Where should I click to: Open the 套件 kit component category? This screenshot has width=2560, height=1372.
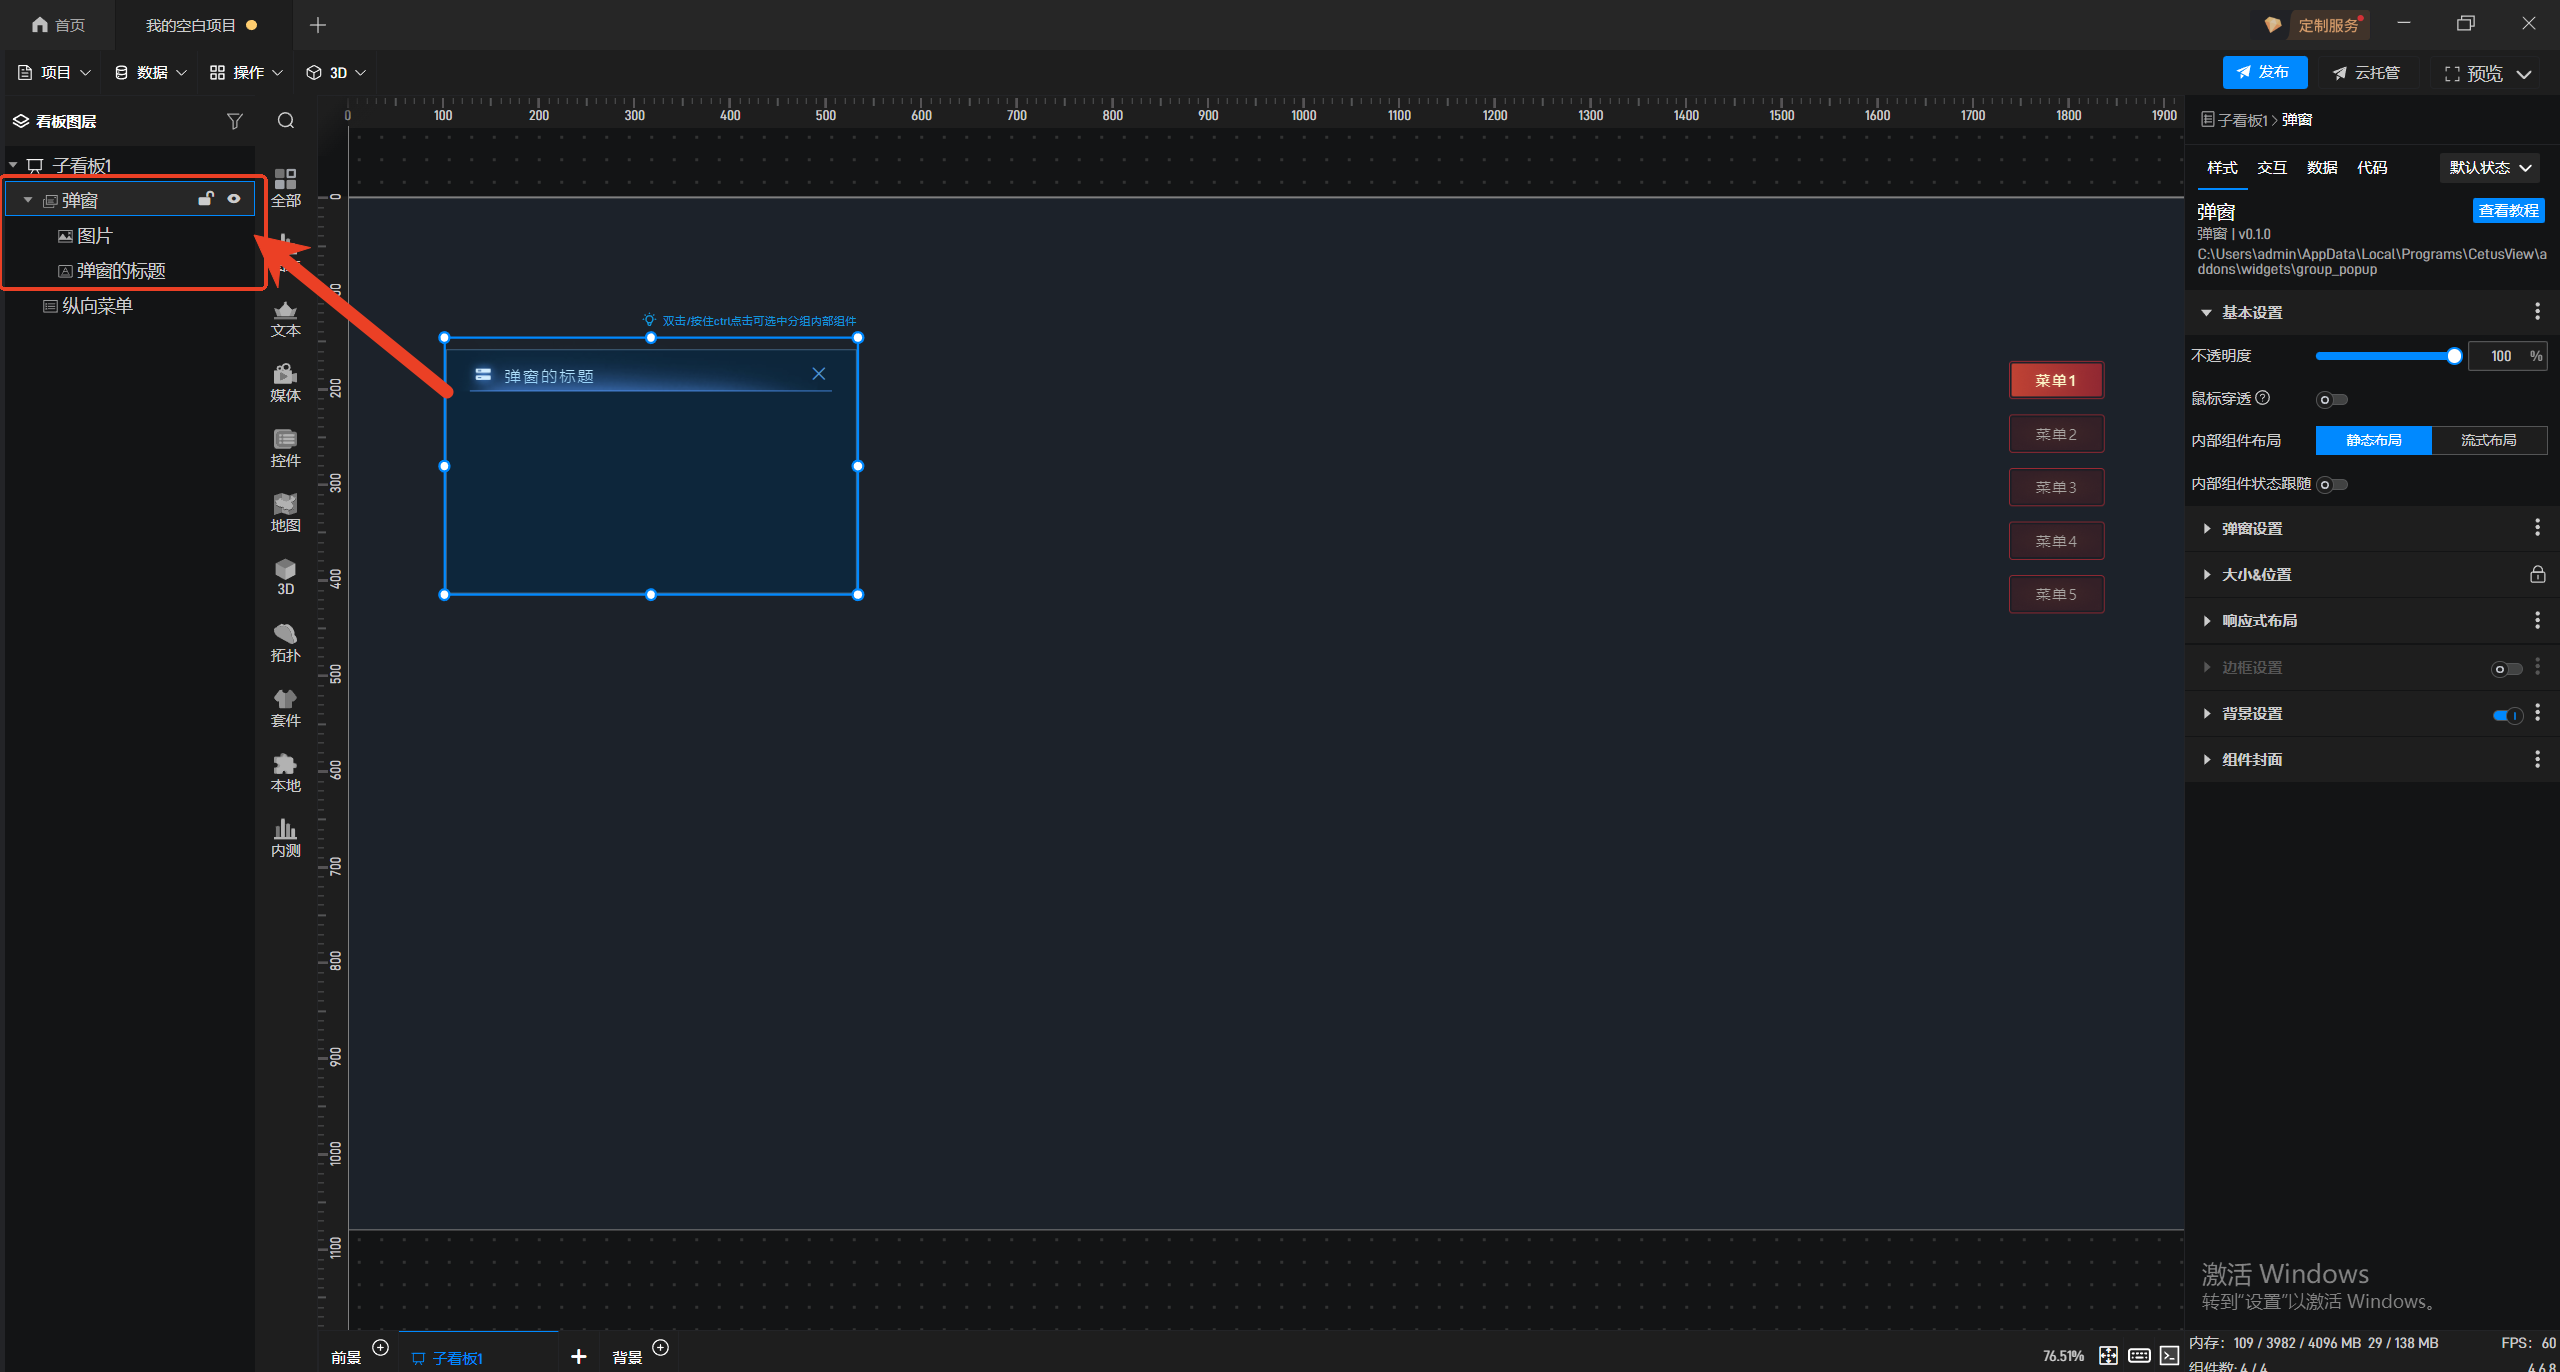[285, 707]
